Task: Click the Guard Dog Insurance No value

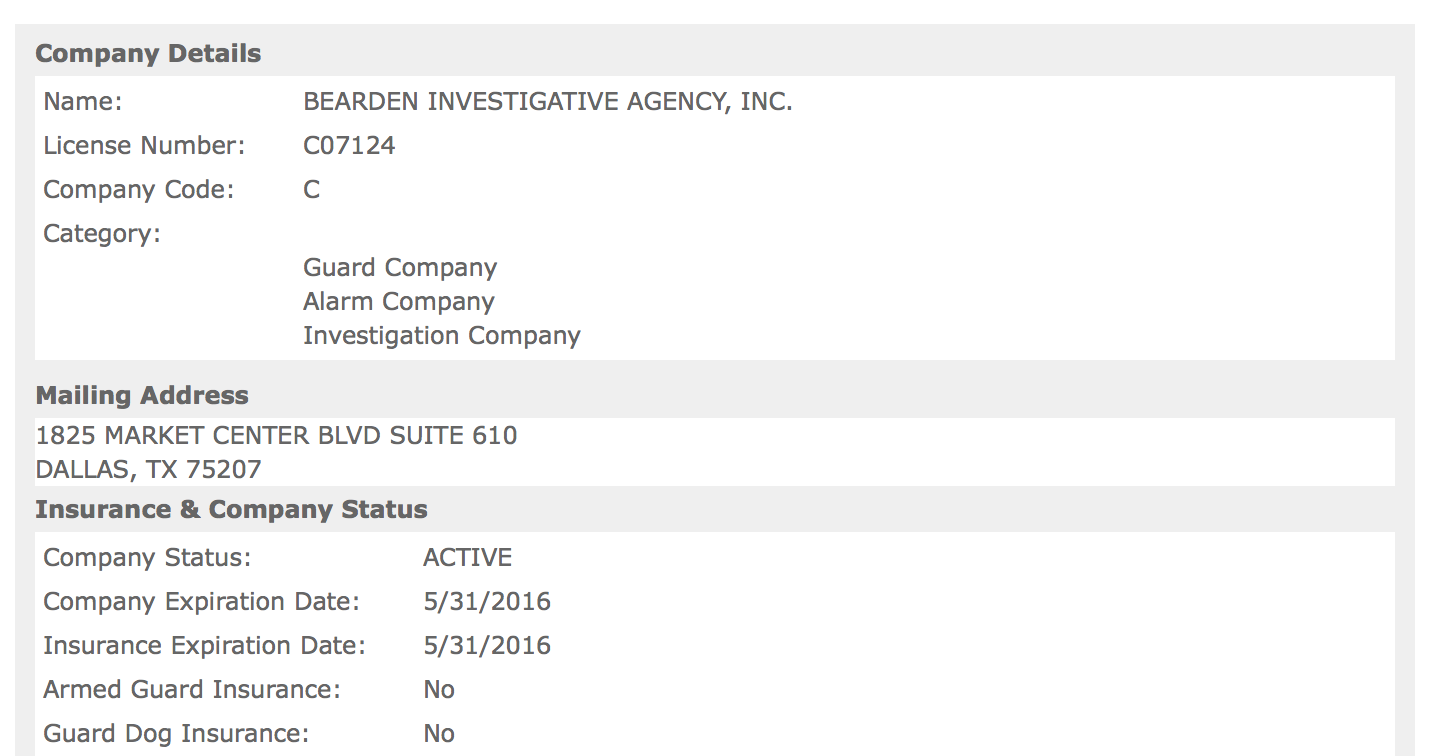Action: 439,734
